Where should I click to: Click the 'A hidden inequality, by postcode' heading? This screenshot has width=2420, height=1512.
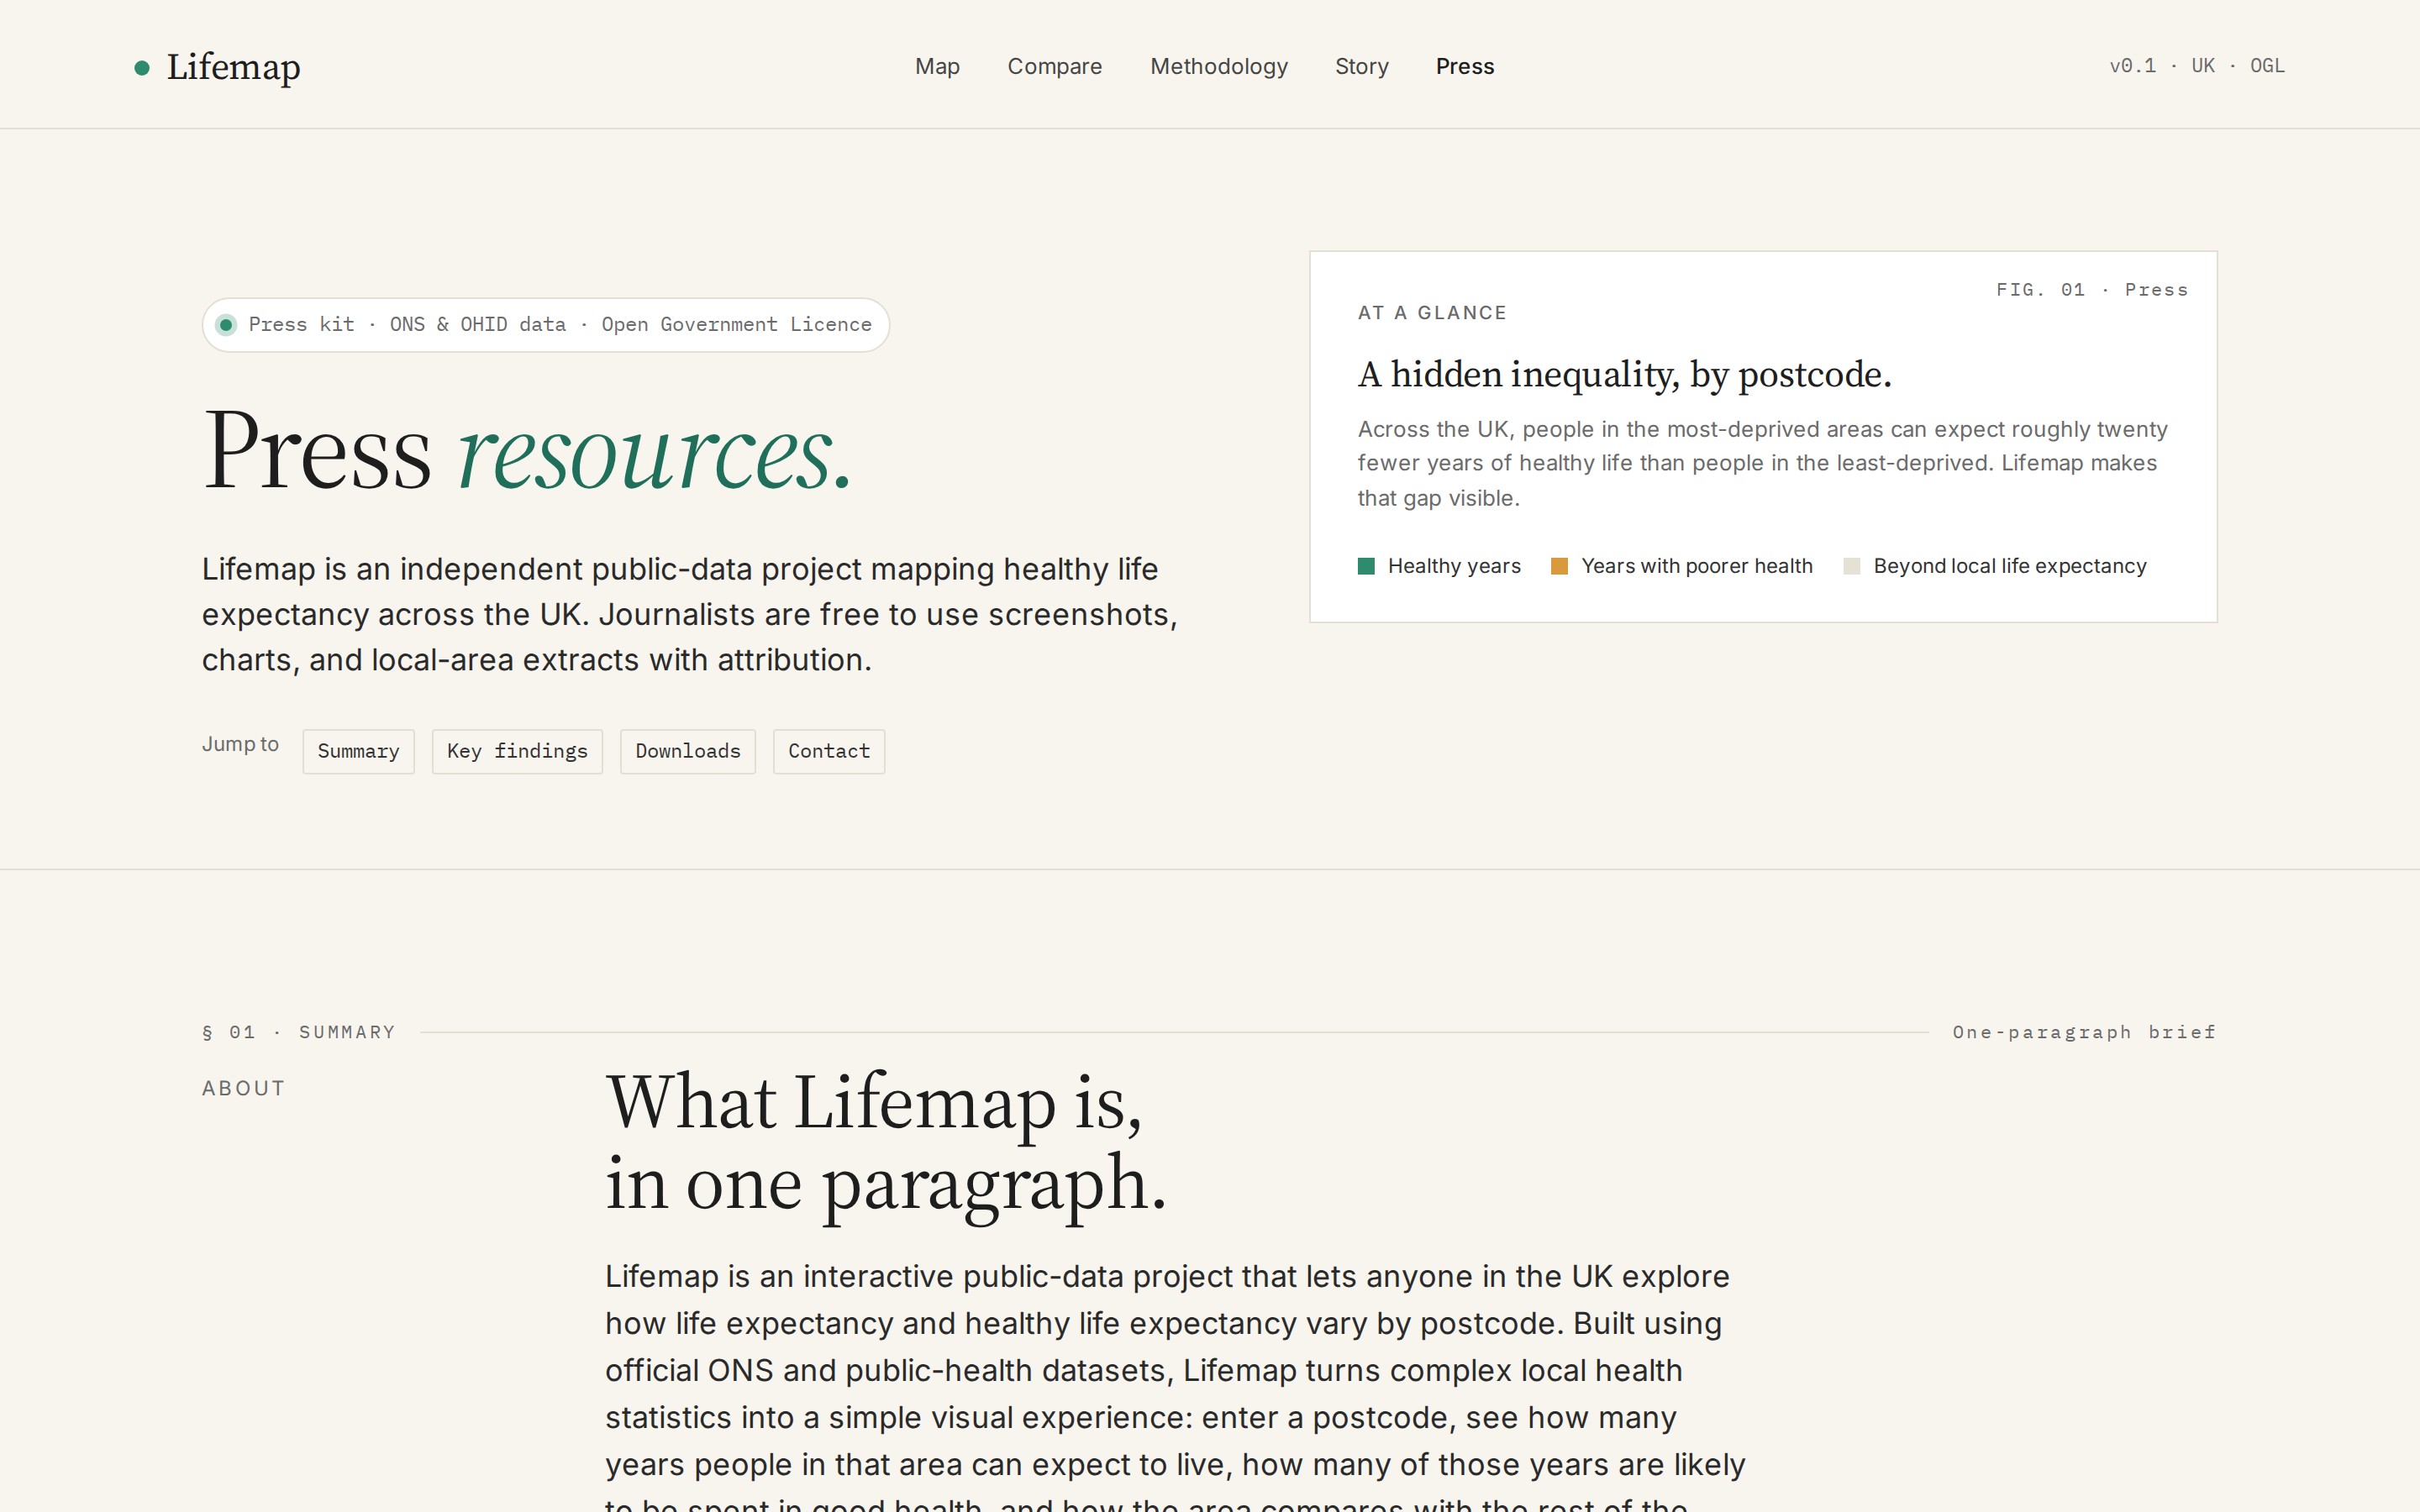(1624, 375)
